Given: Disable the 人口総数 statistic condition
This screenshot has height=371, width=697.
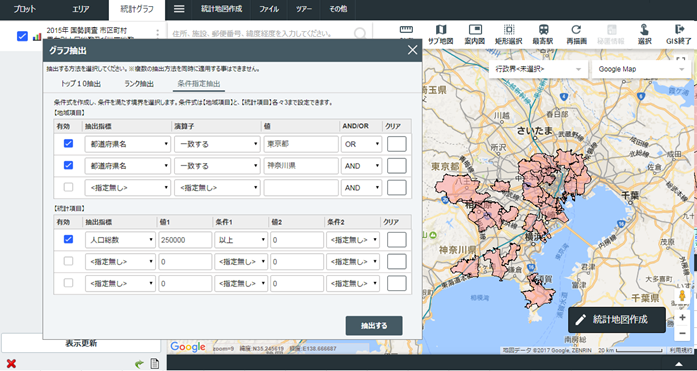Looking at the screenshot, I should (68, 239).
